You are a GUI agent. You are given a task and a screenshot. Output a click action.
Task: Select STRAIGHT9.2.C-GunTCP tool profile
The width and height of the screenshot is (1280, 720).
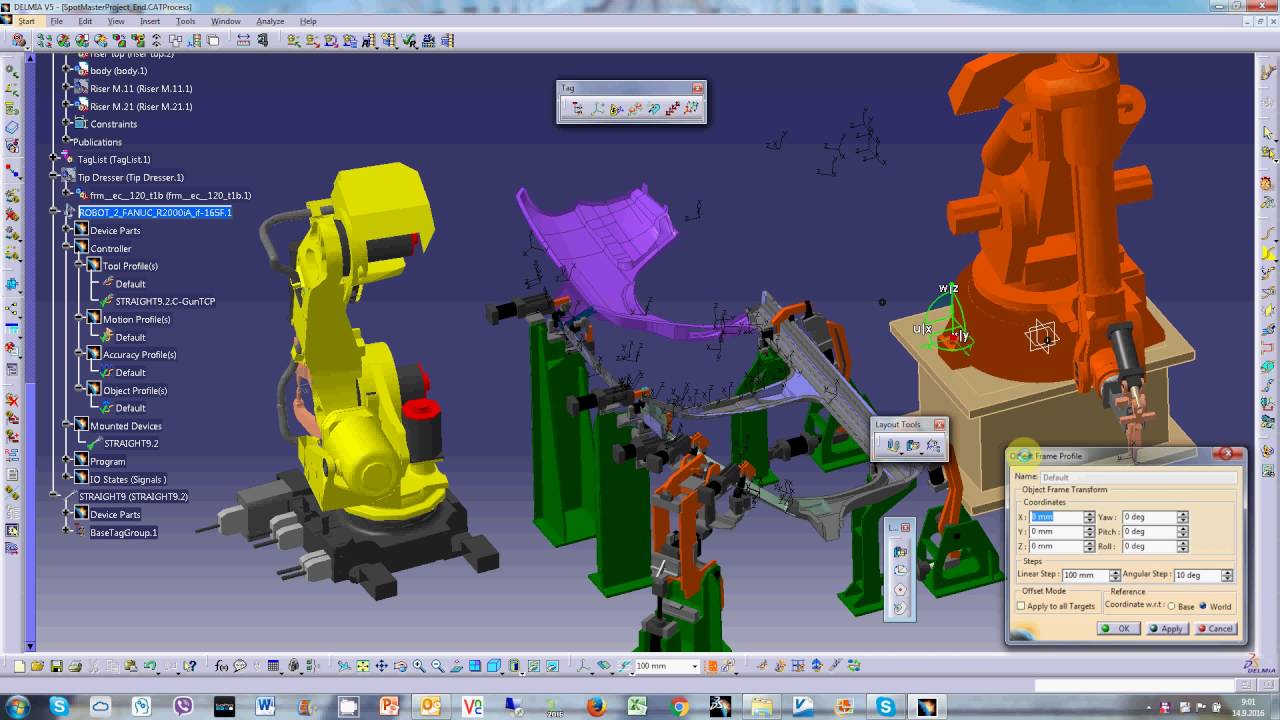pos(165,301)
